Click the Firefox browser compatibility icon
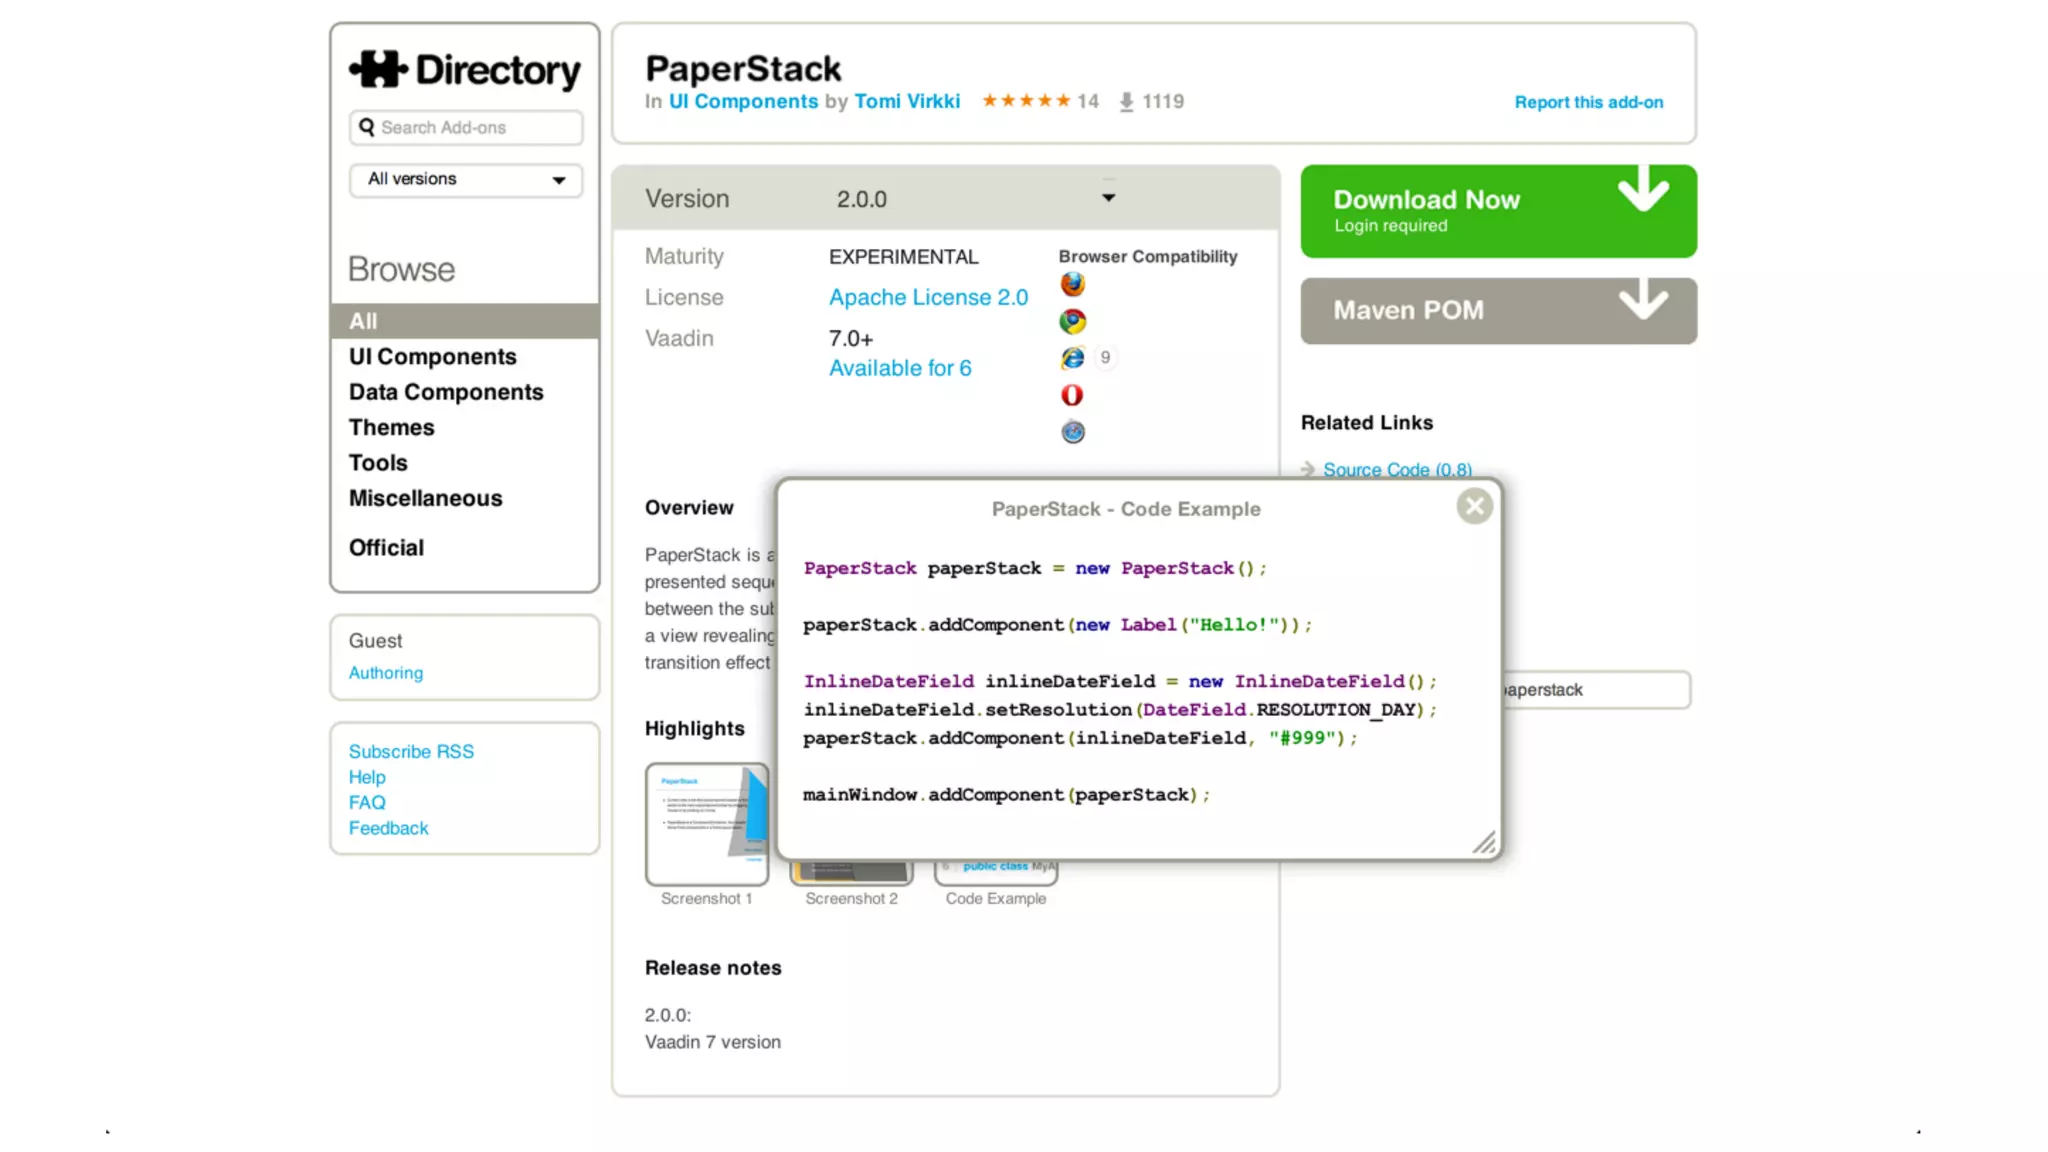The height and width of the screenshot is (1152, 2048). pos(1072,285)
